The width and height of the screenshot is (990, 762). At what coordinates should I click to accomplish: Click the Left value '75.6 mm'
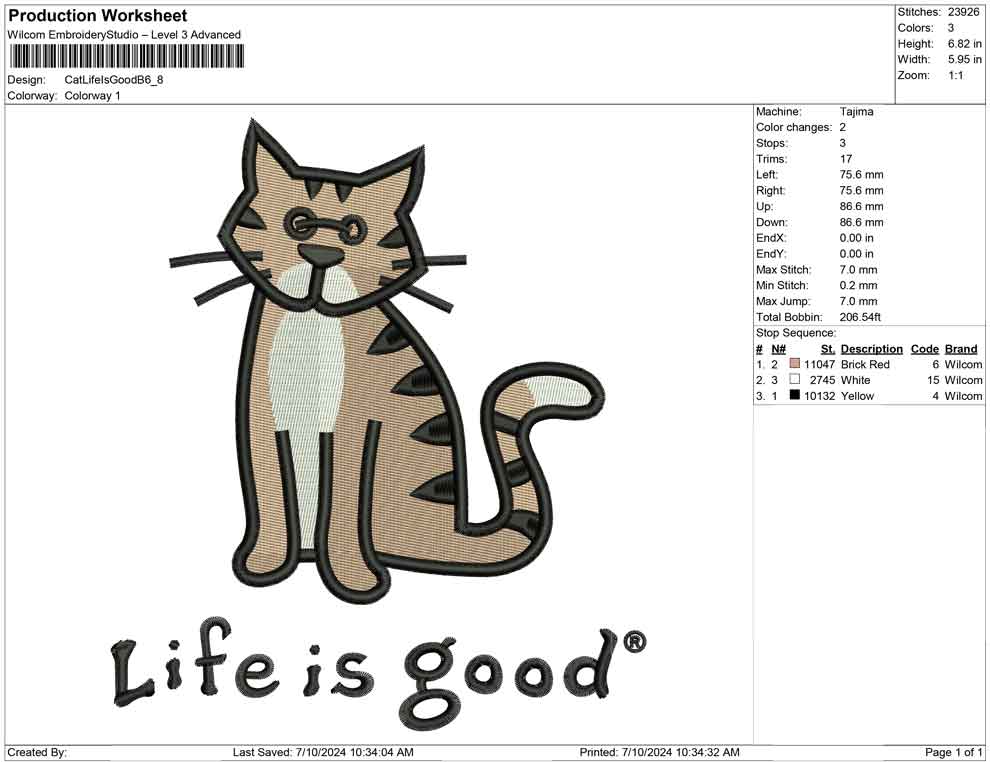click(x=861, y=175)
